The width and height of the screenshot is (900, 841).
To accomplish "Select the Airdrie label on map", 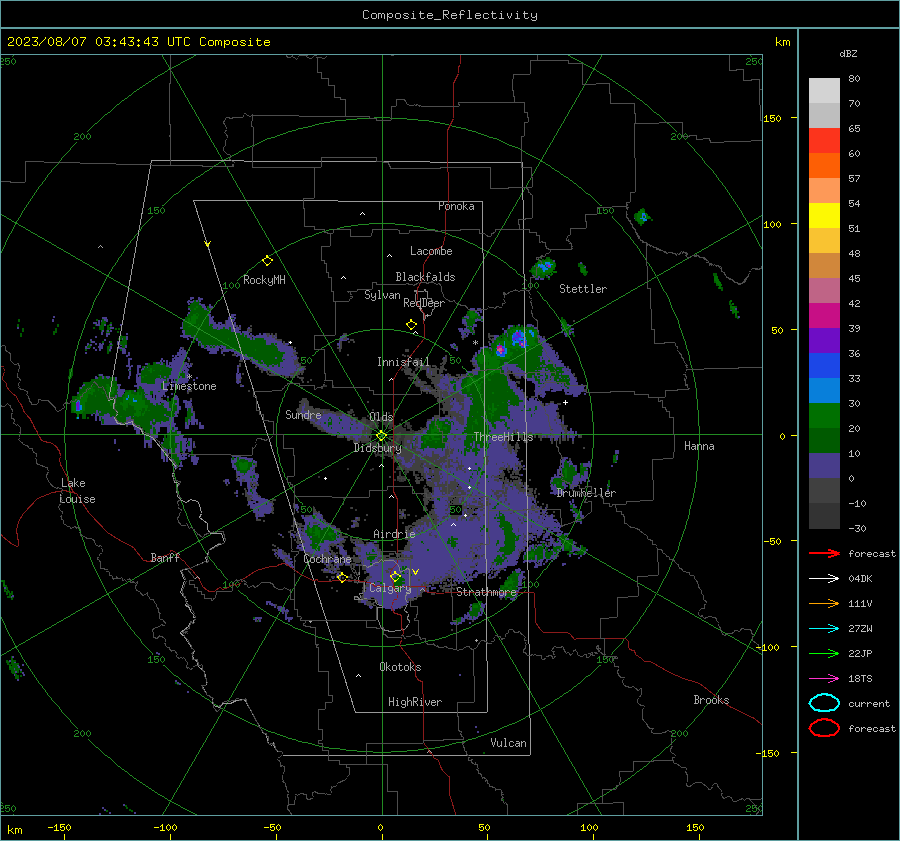I will click(x=394, y=534).
